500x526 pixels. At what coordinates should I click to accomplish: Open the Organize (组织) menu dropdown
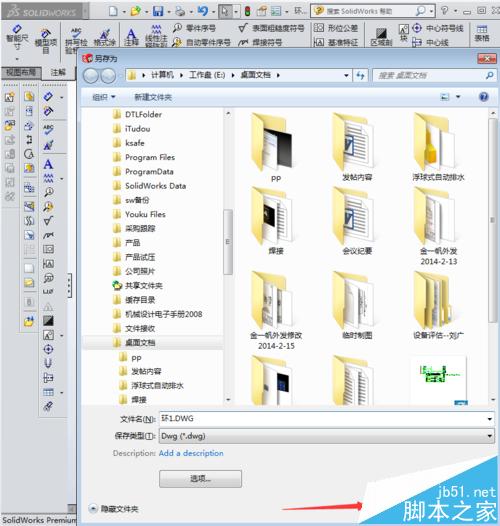103,97
